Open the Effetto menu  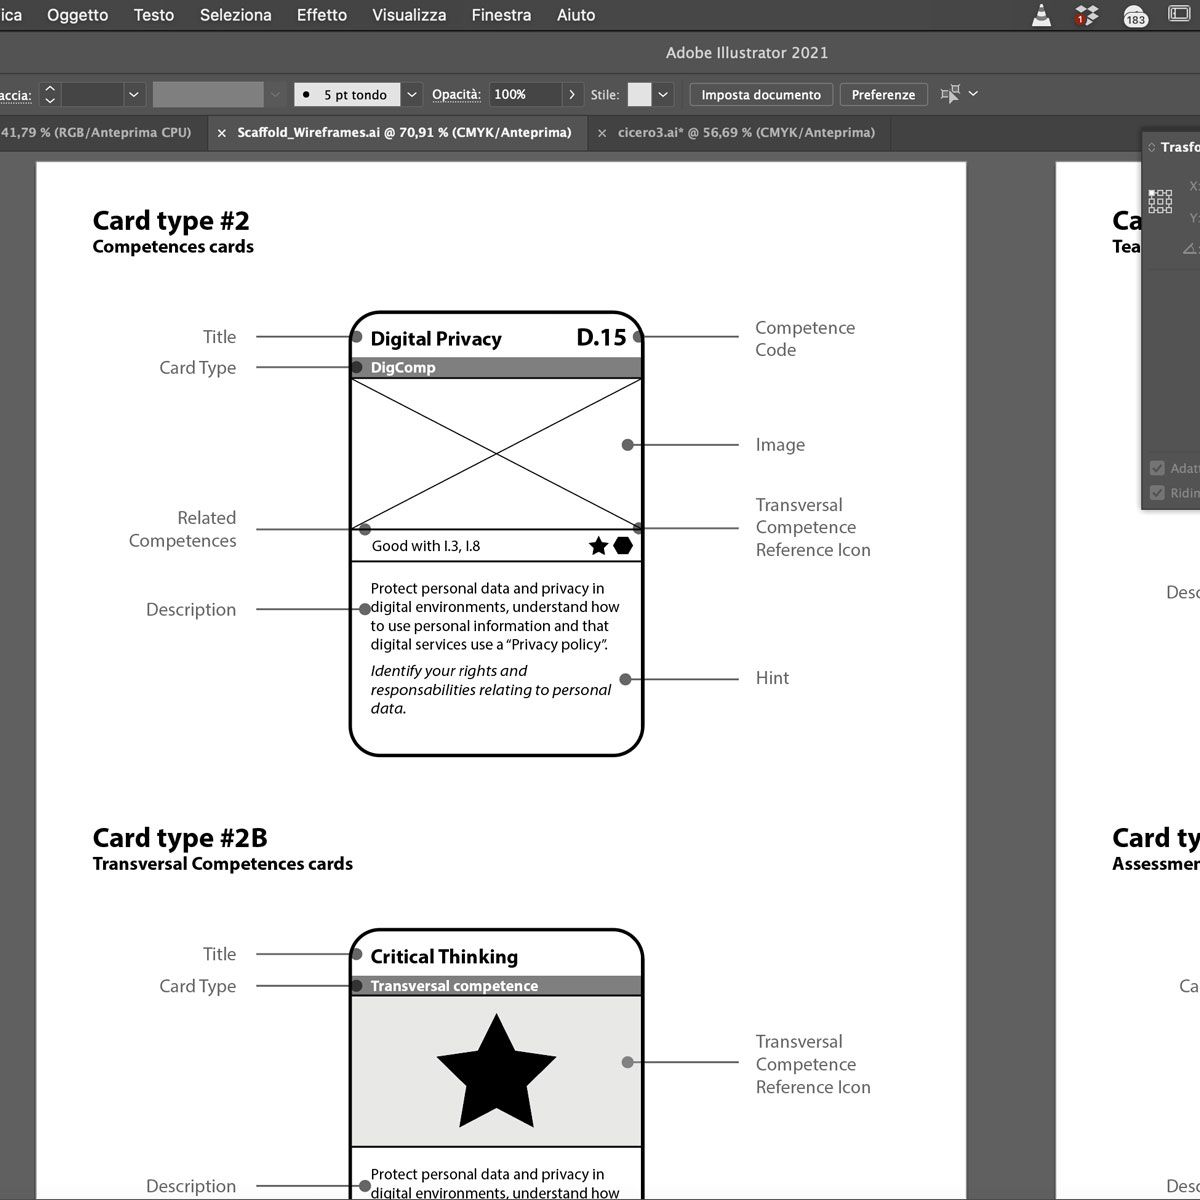[x=322, y=15]
